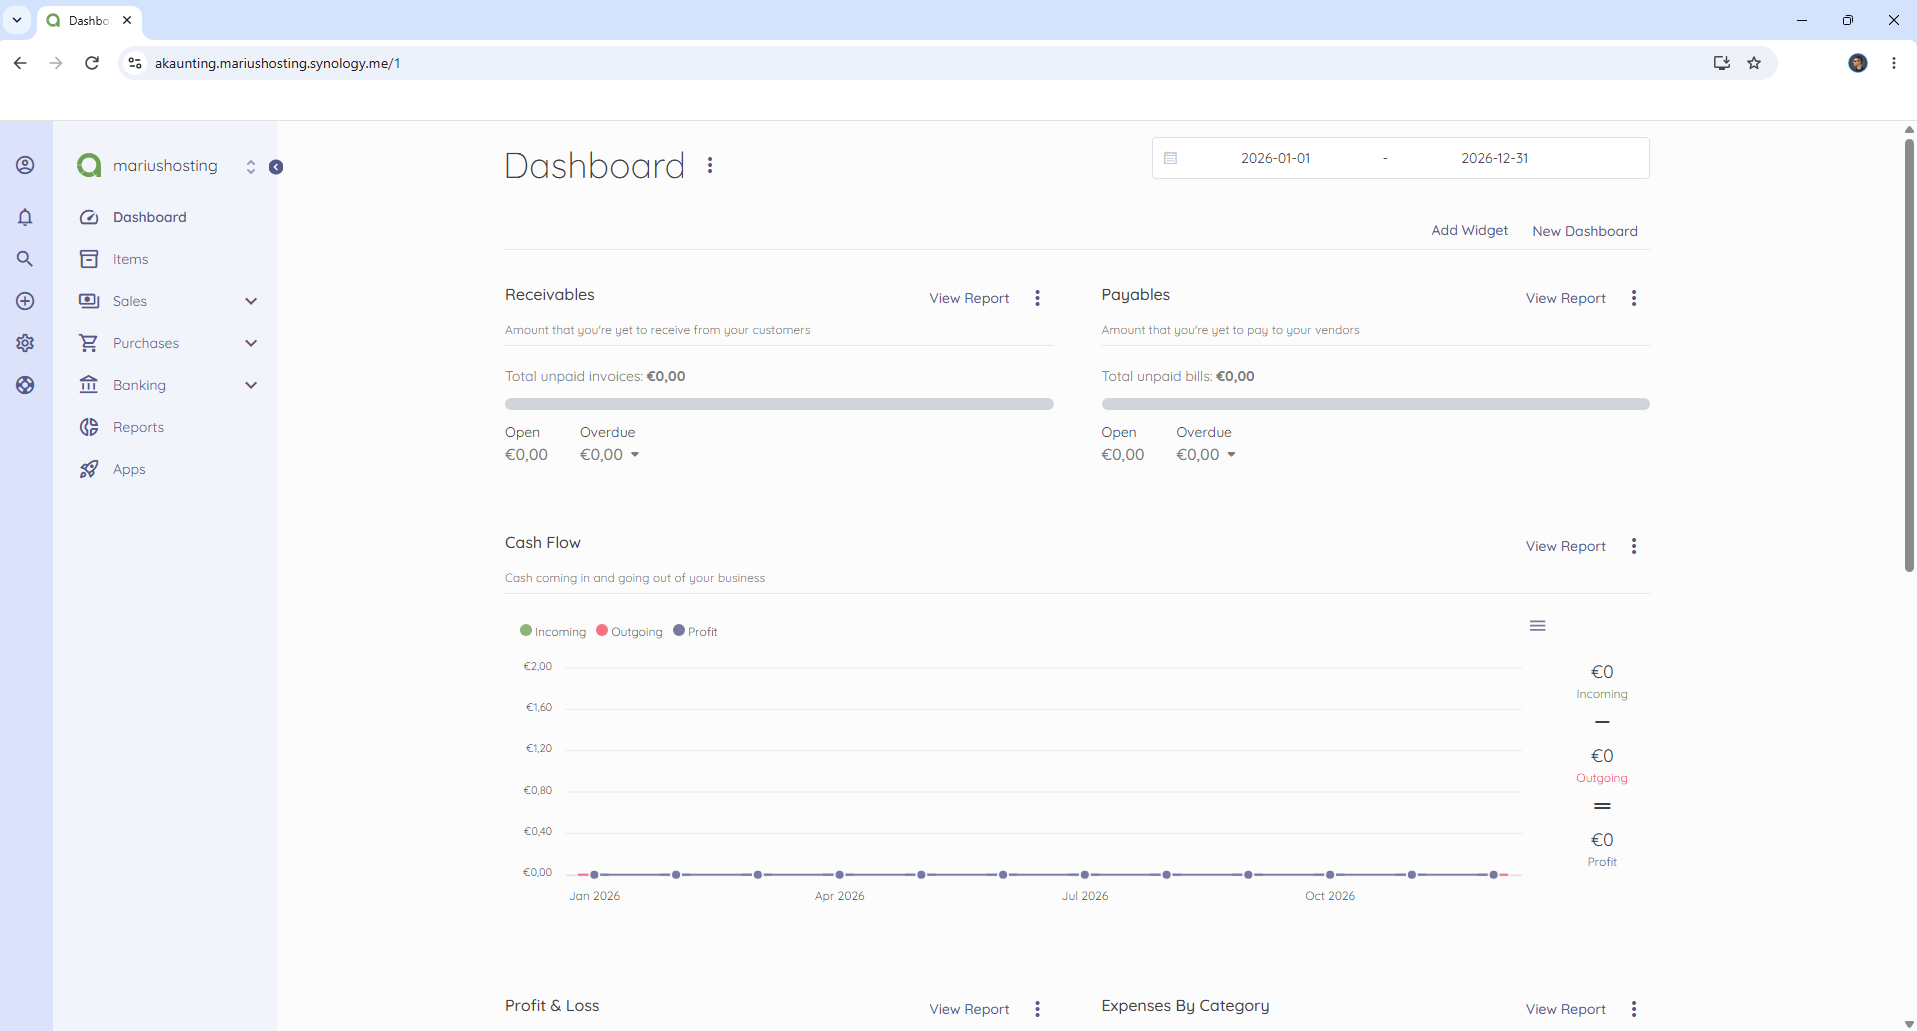
Task: Open the help support lifebuoy icon
Action: point(25,385)
